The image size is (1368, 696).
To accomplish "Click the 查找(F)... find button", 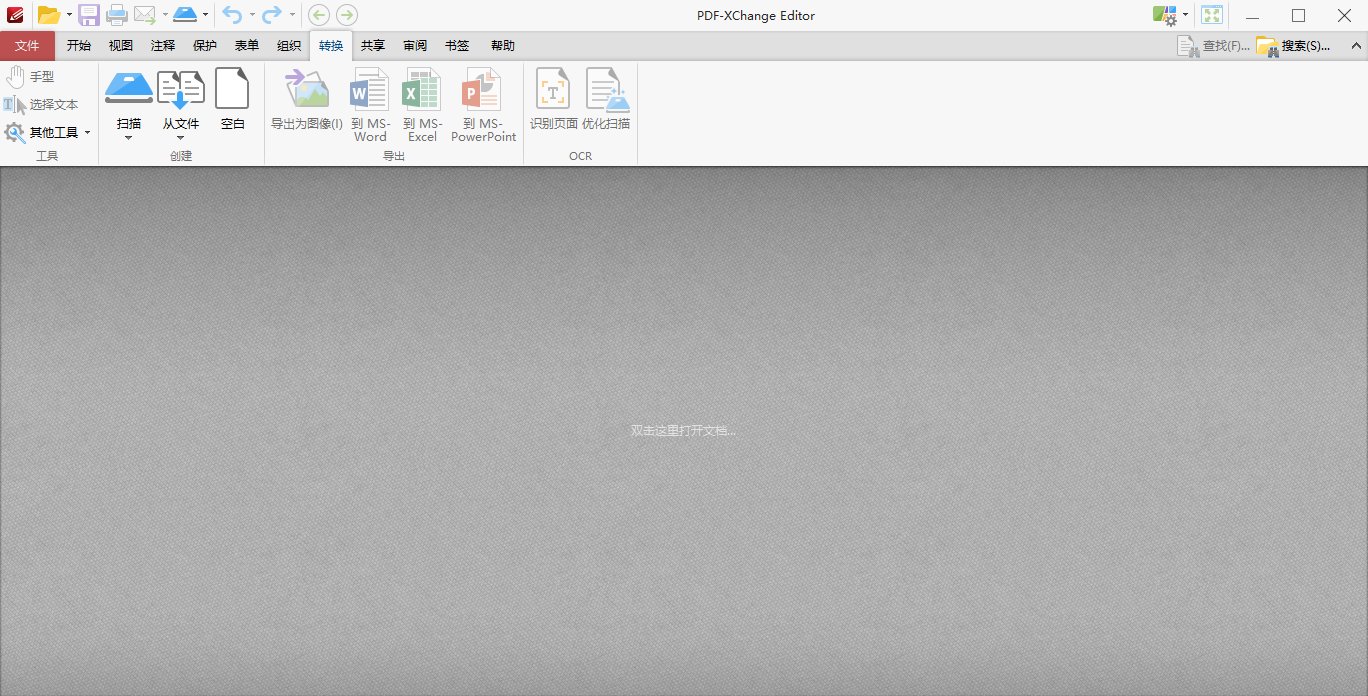I will pyautogui.click(x=1213, y=45).
